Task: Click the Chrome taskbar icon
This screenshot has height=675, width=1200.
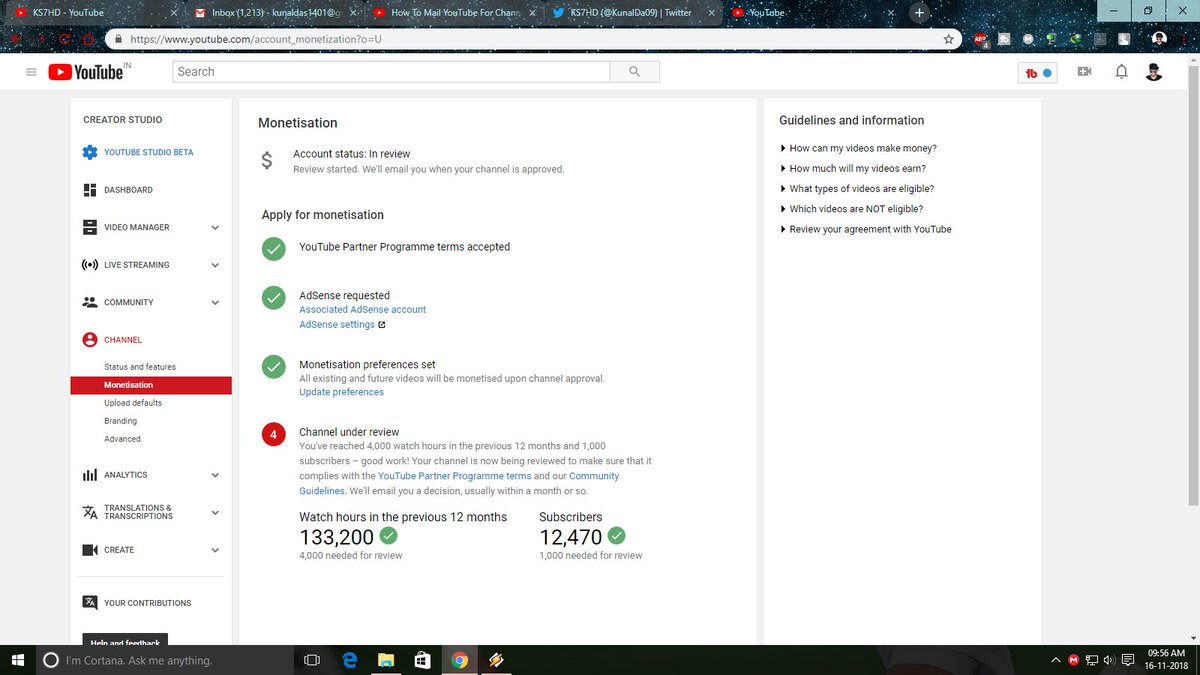Action: click(459, 660)
